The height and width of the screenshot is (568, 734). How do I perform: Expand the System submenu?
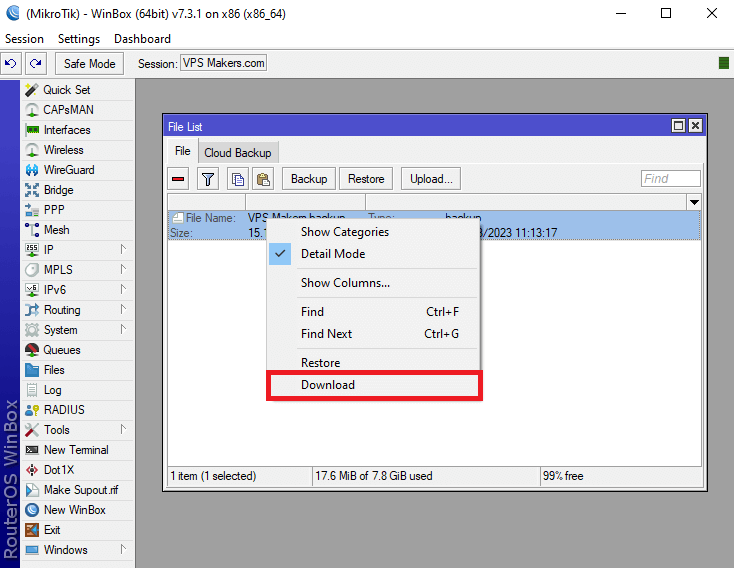coord(123,330)
